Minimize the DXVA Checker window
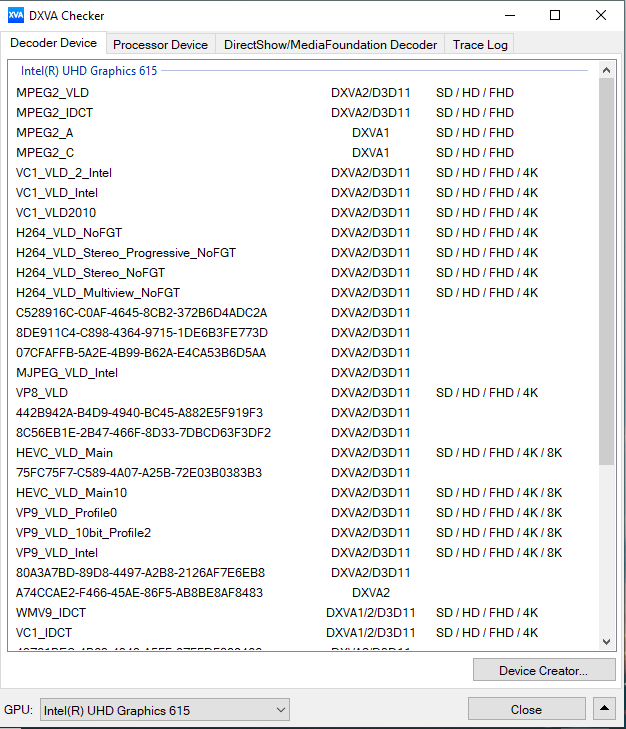The width and height of the screenshot is (626, 729). (x=510, y=15)
